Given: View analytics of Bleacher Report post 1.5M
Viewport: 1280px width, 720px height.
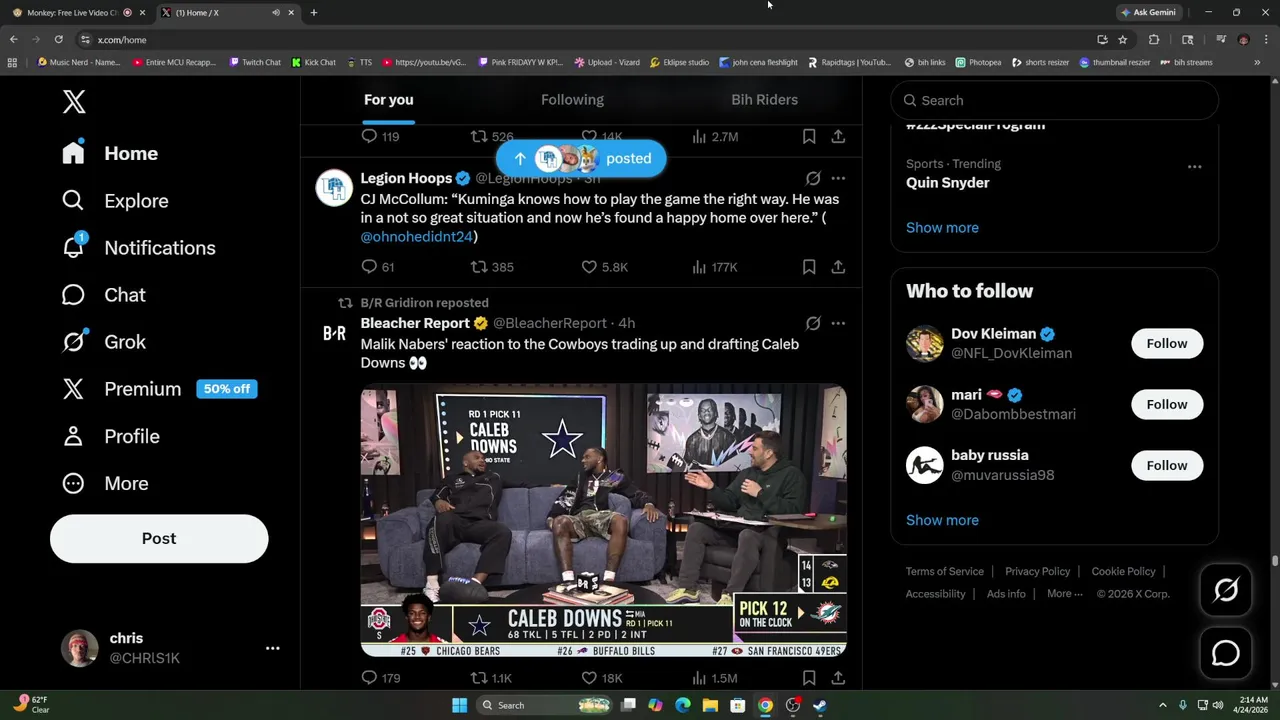Looking at the screenshot, I should click(714, 678).
